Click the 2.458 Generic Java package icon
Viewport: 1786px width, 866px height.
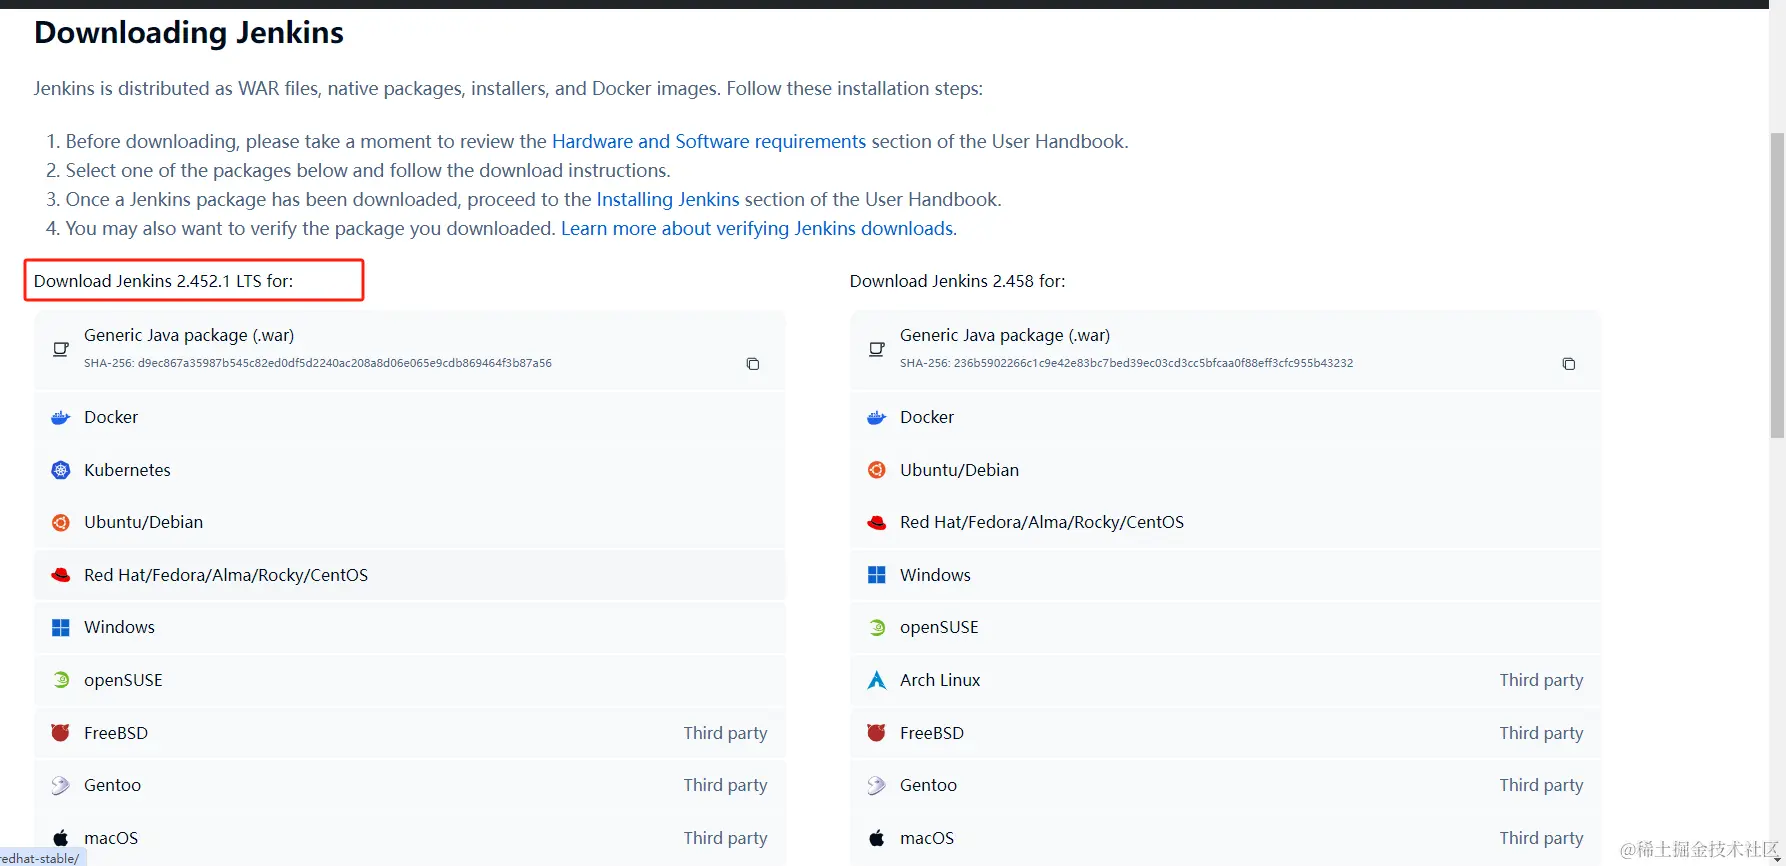pyautogui.click(x=877, y=349)
